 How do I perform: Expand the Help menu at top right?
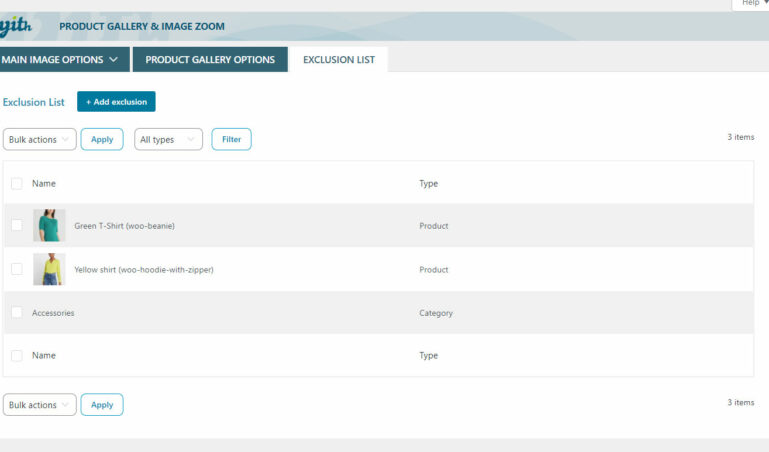(750, 4)
